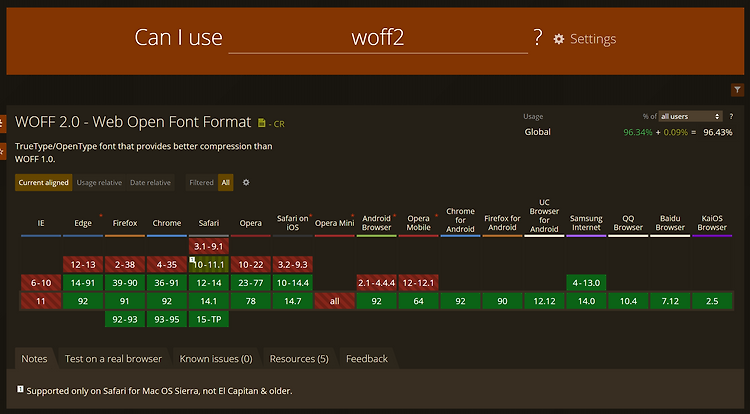Click Opera 23-77 cell
This screenshot has height=414, width=750.
[251, 283]
